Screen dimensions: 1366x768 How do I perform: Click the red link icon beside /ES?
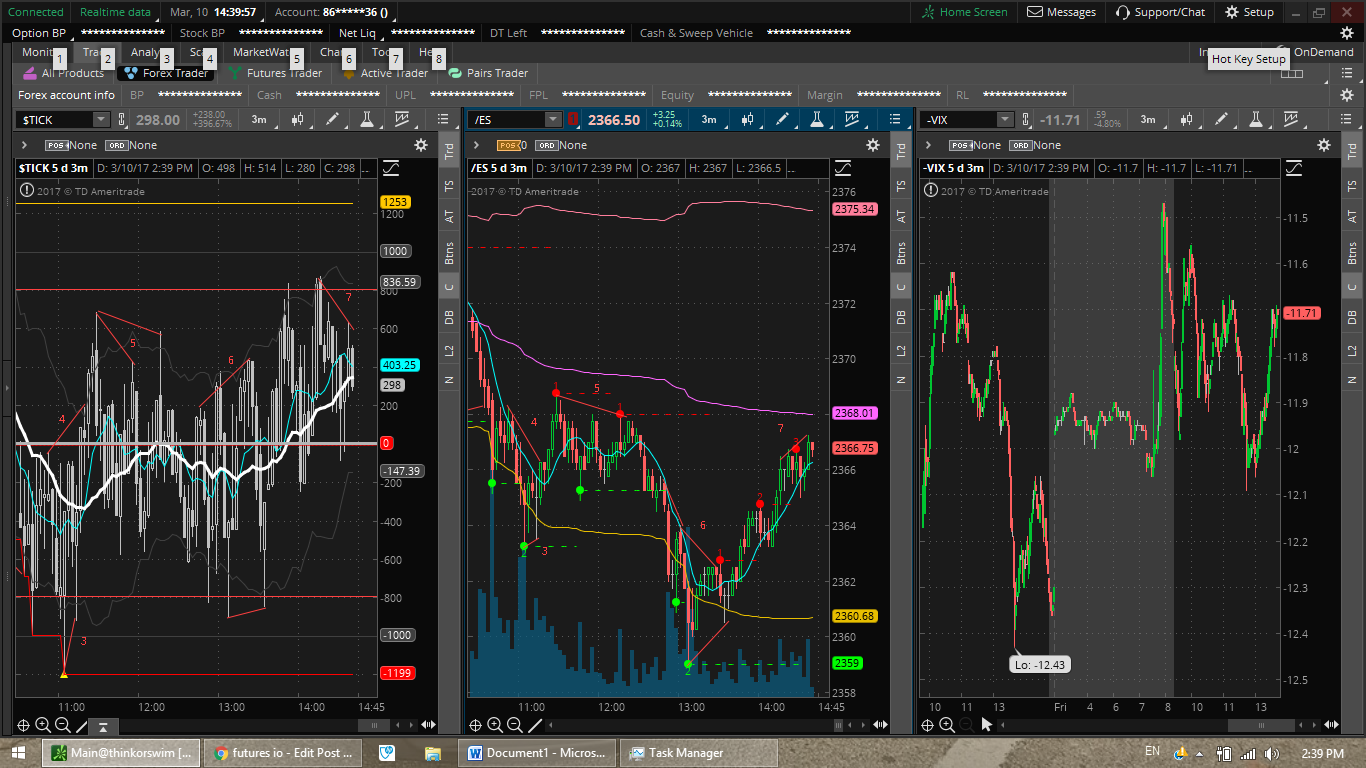click(x=573, y=120)
